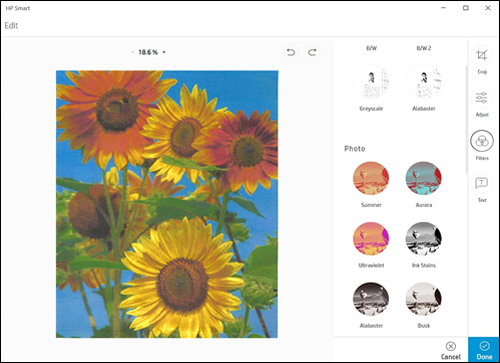Click the Done button
This screenshot has width=500, height=363.
tap(484, 350)
